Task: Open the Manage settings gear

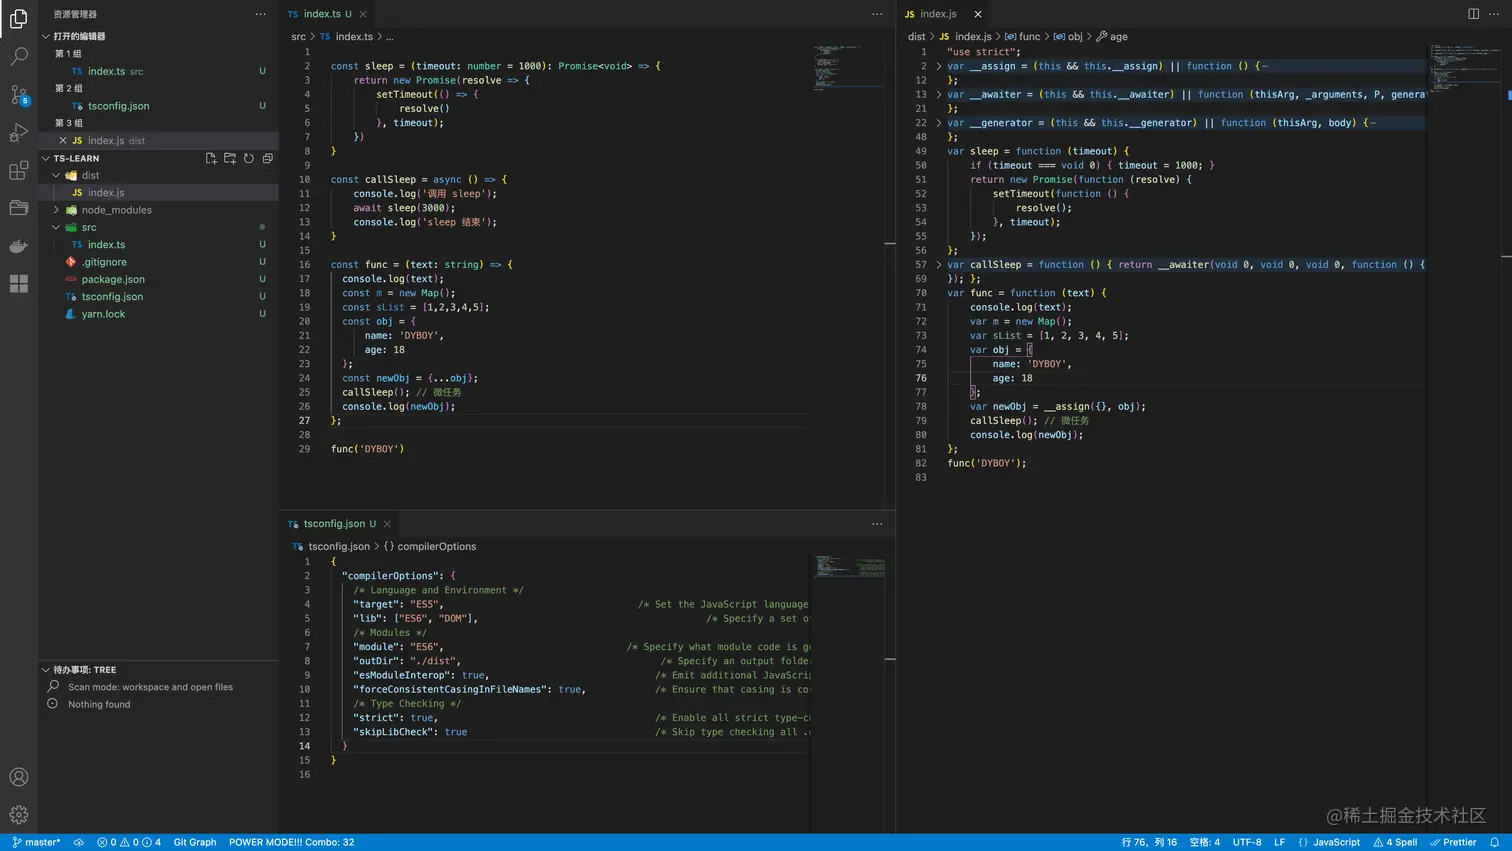Action: pos(18,814)
